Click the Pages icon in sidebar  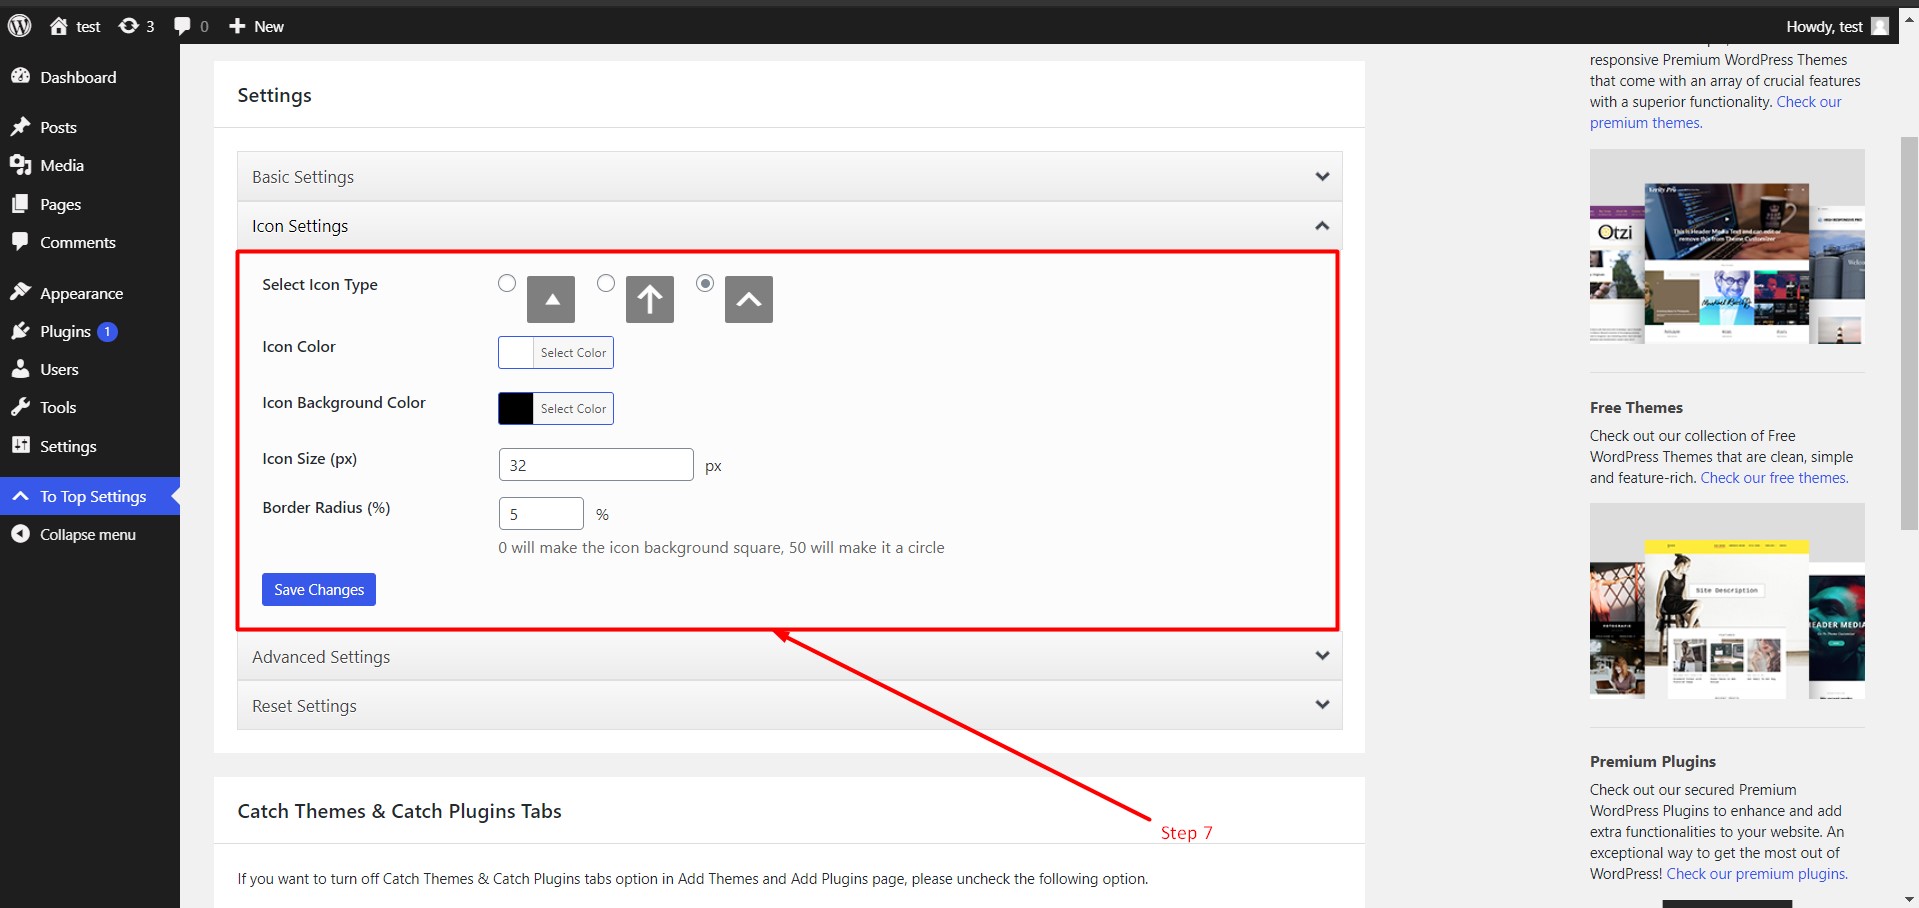[20, 204]
